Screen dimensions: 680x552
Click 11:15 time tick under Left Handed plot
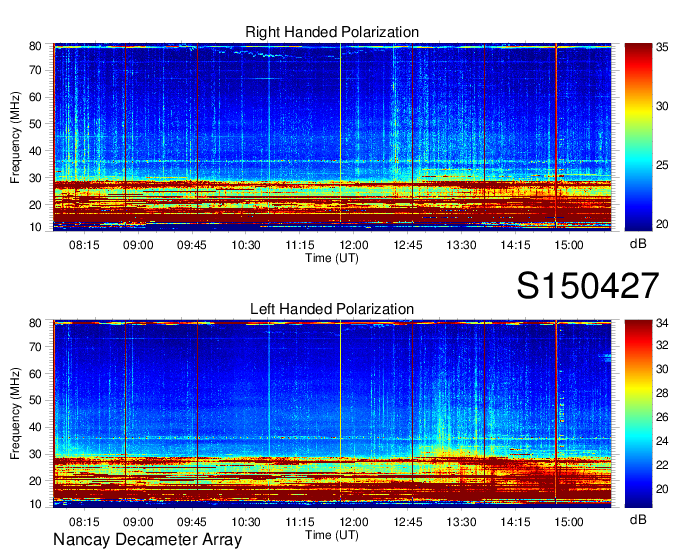click(x=300, y=522)
